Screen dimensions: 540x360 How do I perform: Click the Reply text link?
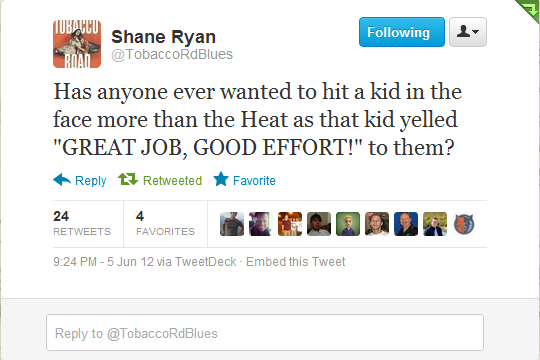(x=91, y=181)
